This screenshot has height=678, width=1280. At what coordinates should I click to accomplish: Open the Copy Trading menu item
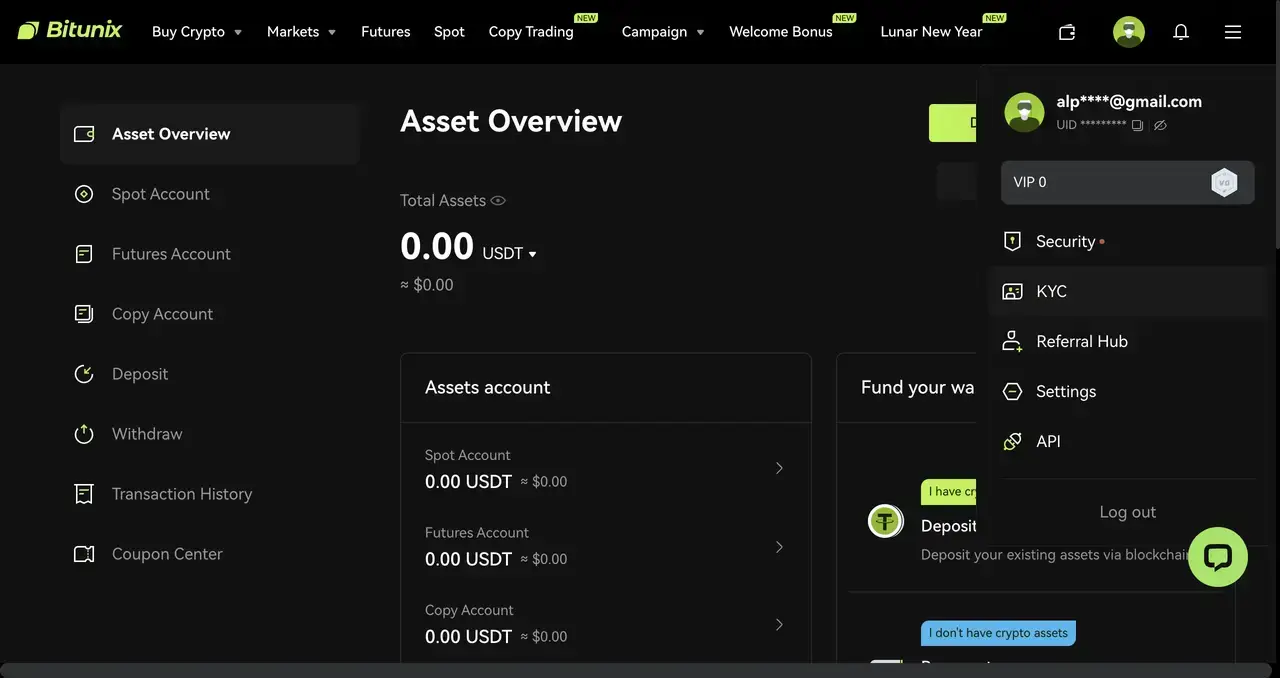tap(531, 31)
